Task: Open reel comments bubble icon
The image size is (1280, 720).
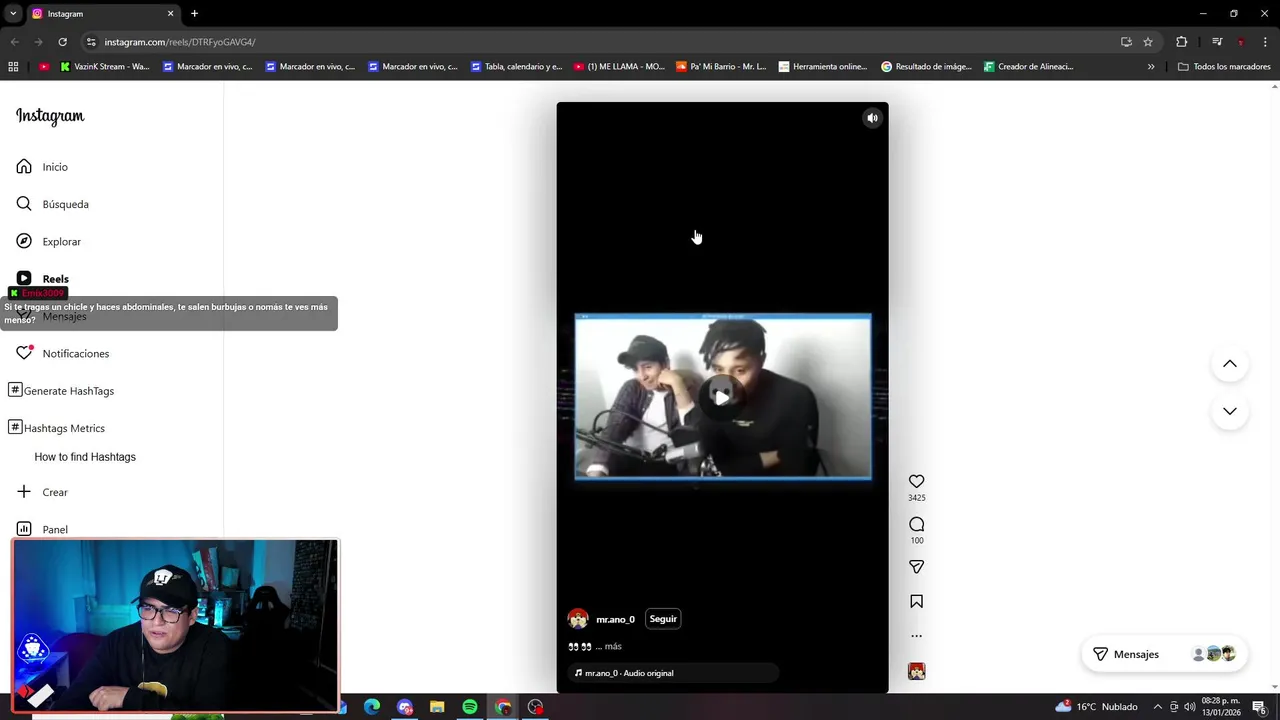Action: pyautogui.click(x=916, y=524)
